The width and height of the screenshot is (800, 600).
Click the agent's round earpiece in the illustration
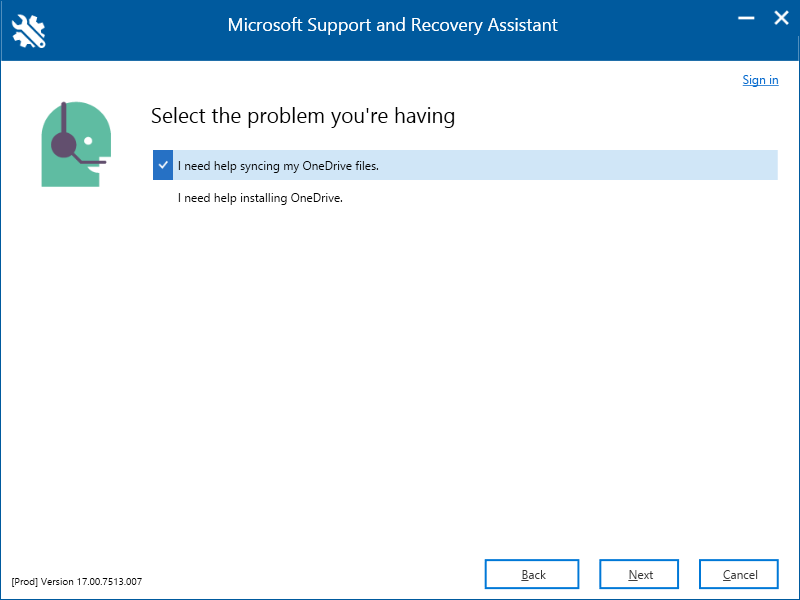pyautogui.click(x=64, y=144)
